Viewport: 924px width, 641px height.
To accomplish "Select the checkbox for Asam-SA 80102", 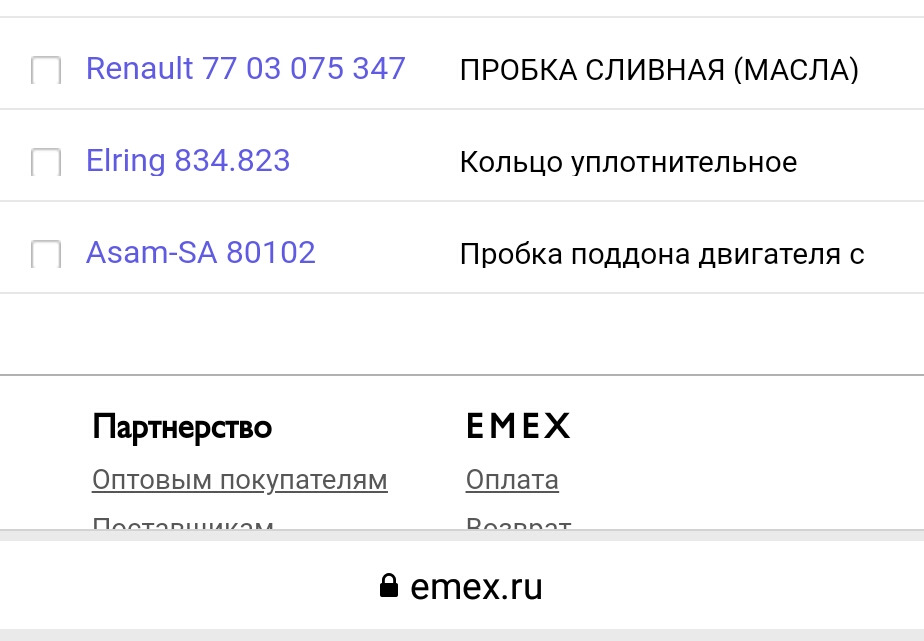I will pyautogui.click(x=44, y=253).
